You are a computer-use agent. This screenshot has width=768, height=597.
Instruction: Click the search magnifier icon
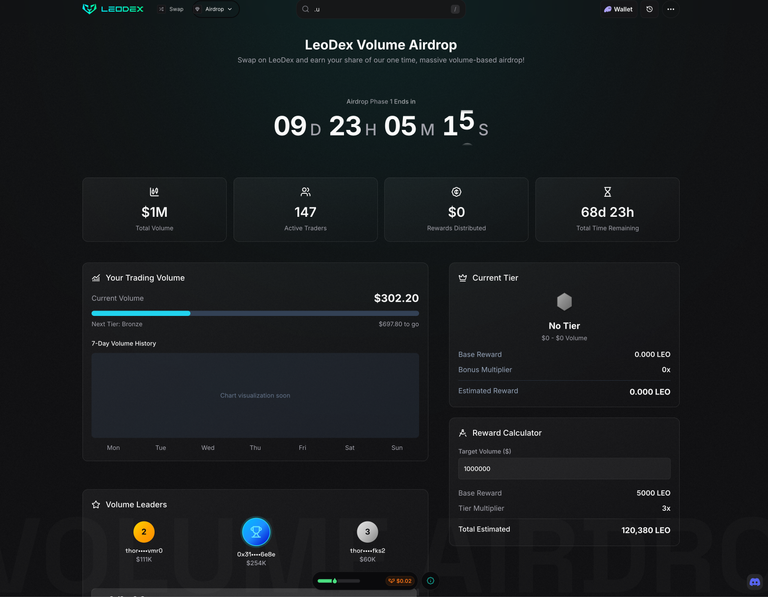(305, 9)
